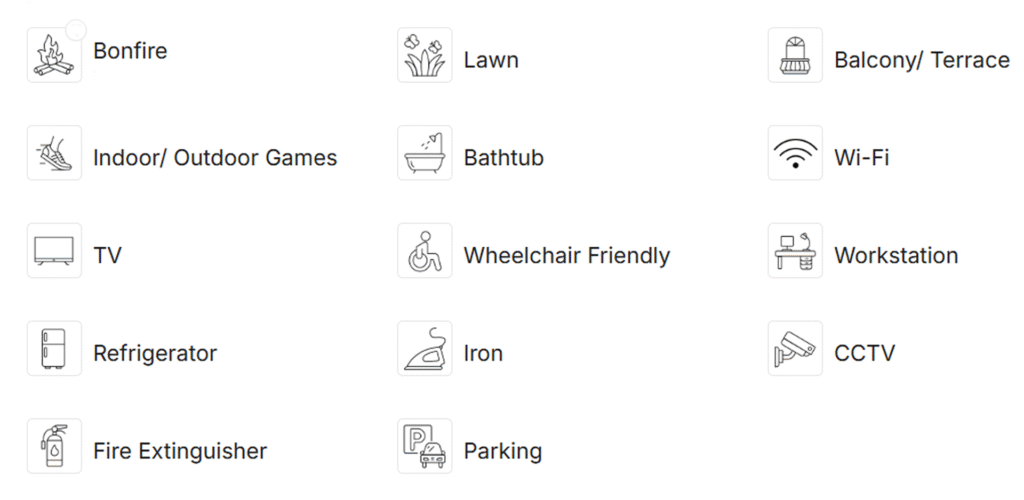Viewport: 1024px width, 500px height.
Task: Click the Iron icon
Action: 424,348
